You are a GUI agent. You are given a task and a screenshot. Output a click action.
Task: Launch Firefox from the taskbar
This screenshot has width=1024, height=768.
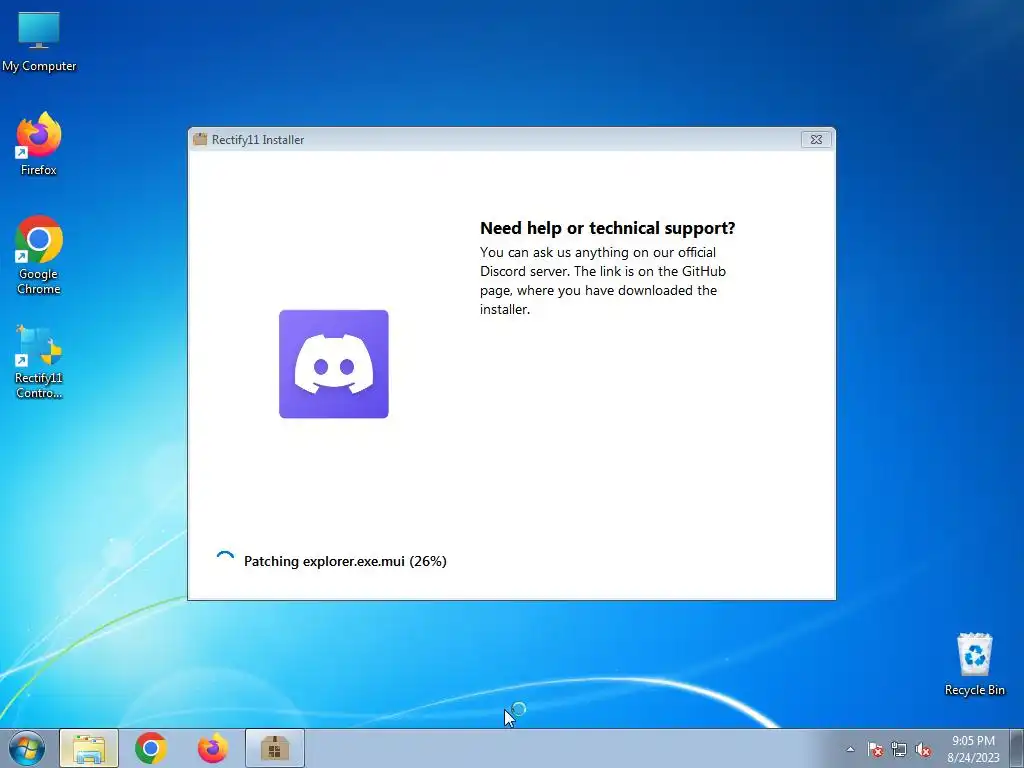(x=213, y=748)
